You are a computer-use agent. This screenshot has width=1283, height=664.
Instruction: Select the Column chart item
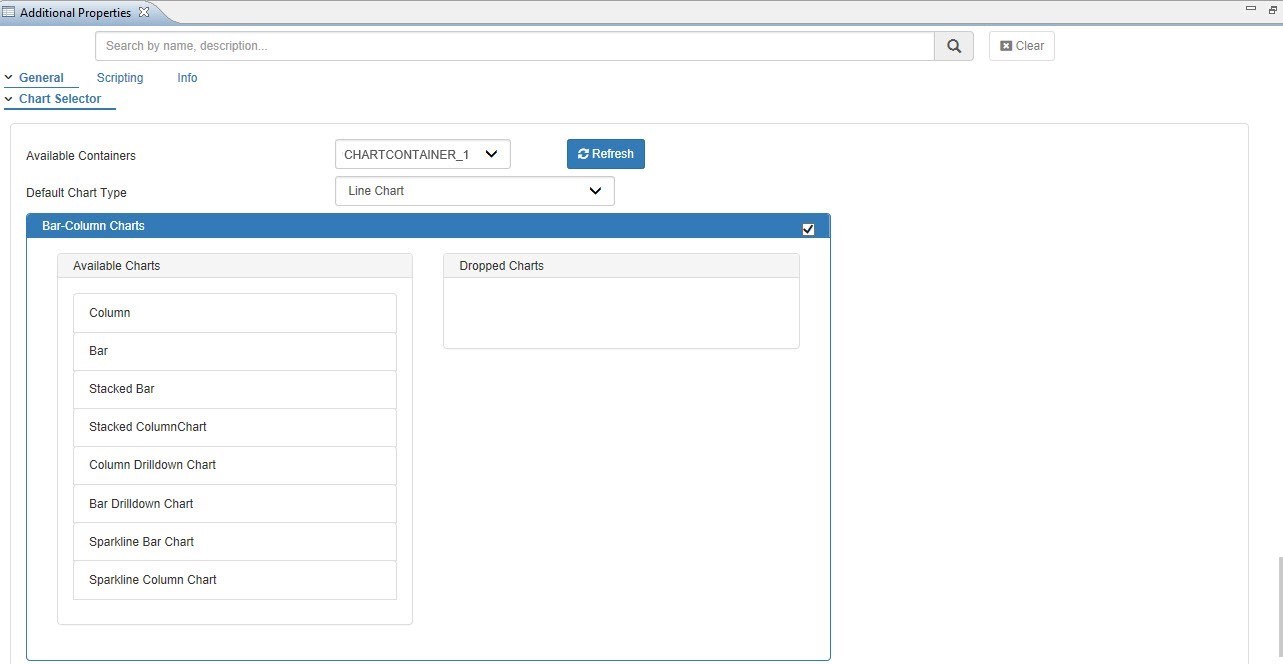235,313
